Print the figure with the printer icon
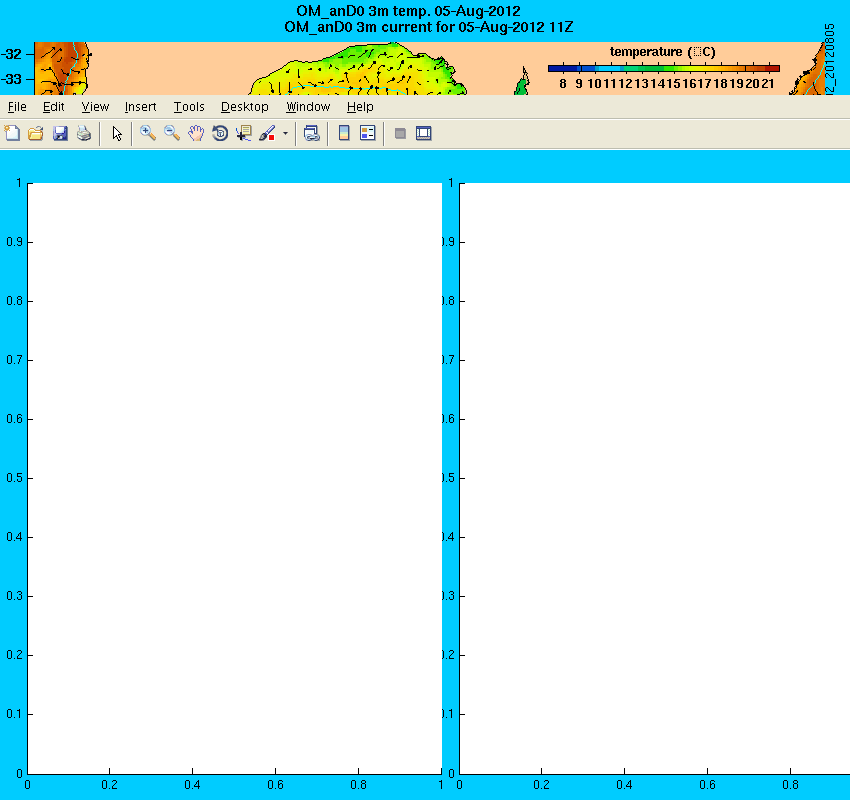 click(83, 133)
